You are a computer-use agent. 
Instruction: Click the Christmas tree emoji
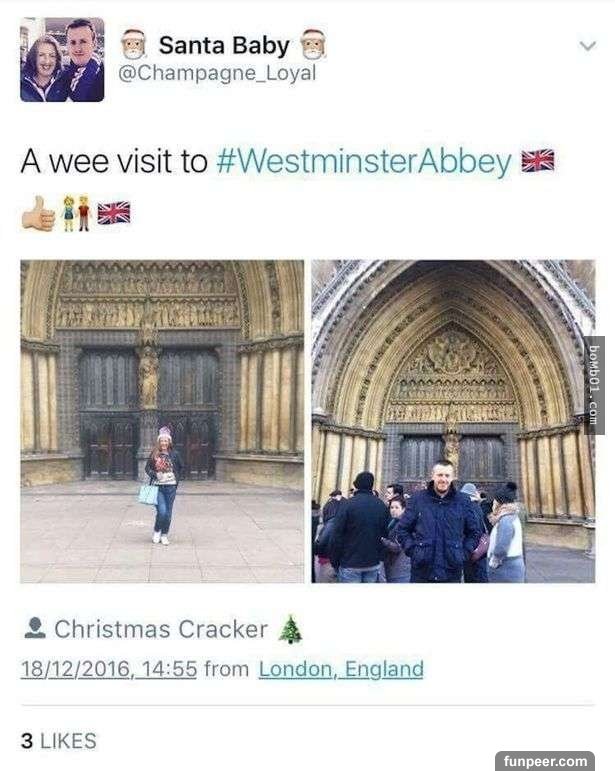click(290, 629)
